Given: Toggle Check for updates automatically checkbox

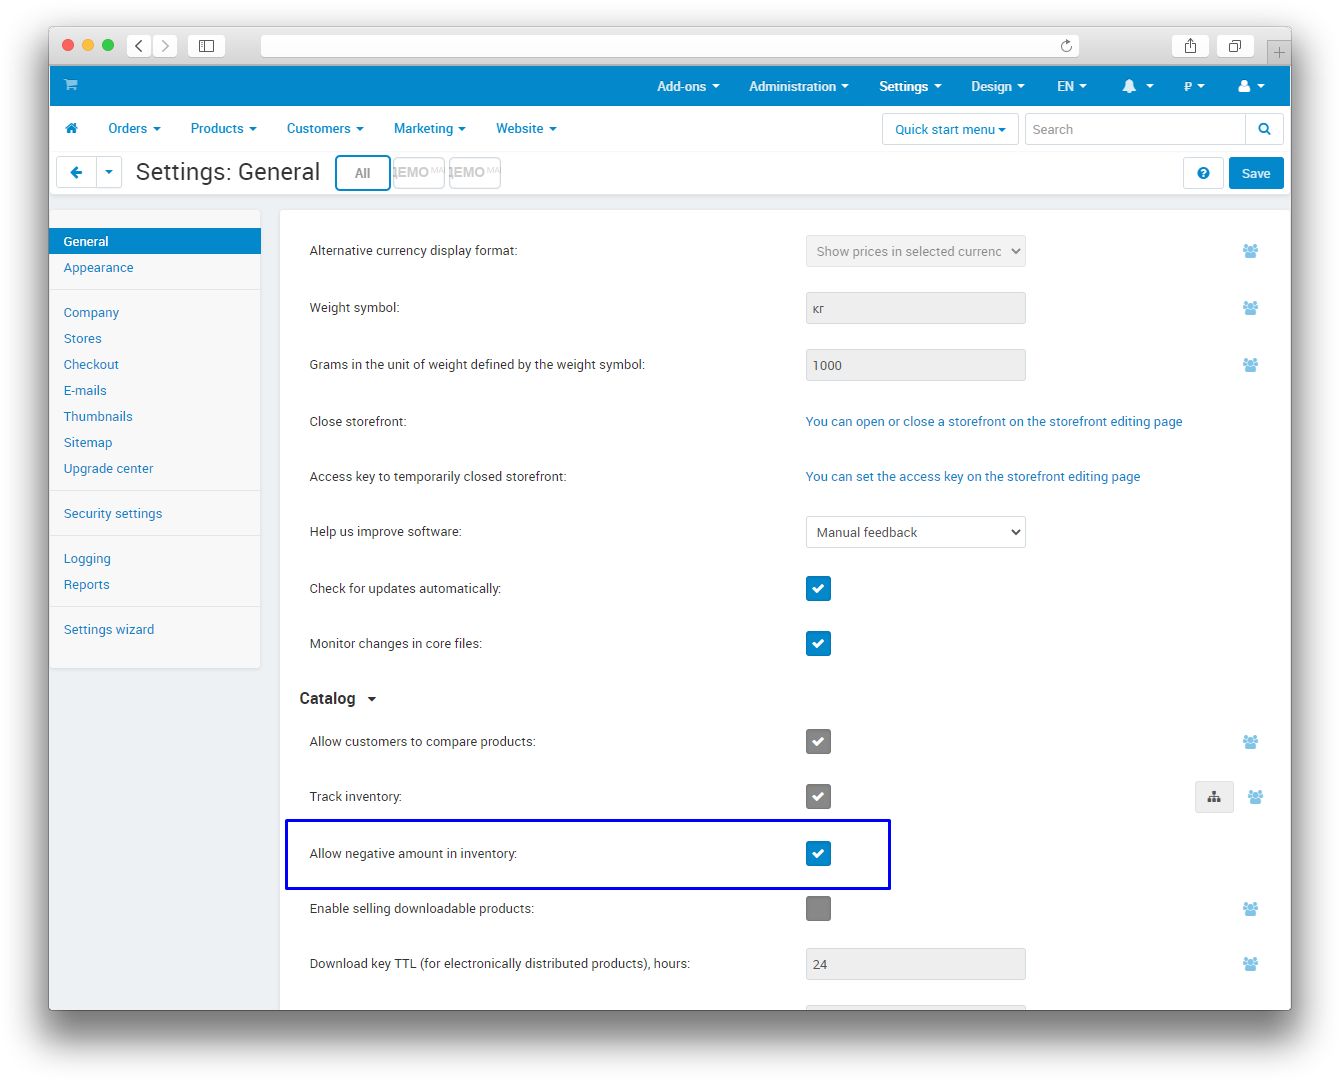Looking at the screenshot, I should (x=818, y=589).
